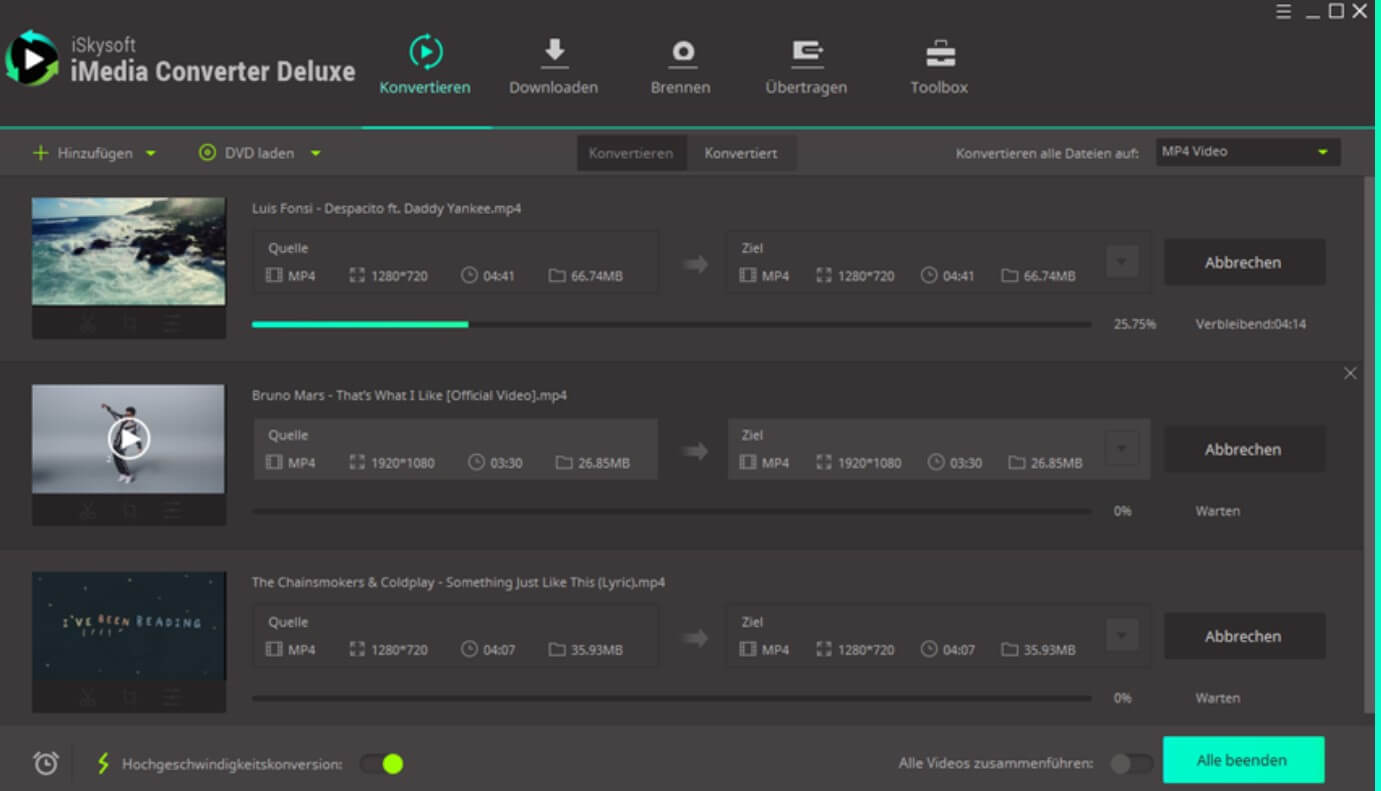Click the Verbleibend:04:14 remaining time

[1250, 324]
